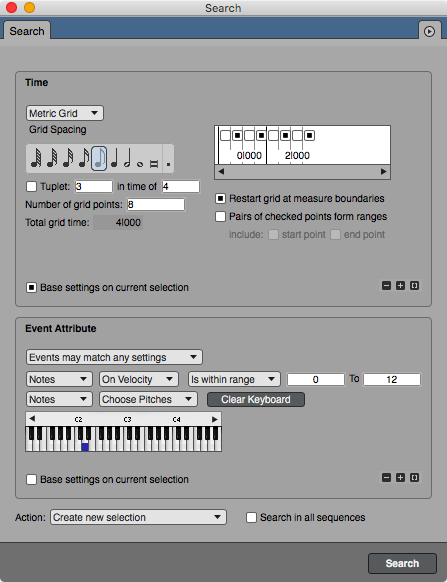
Task: Expand the Action Create new selection menu
Action: pyautogui.click(x=138, y=517)
